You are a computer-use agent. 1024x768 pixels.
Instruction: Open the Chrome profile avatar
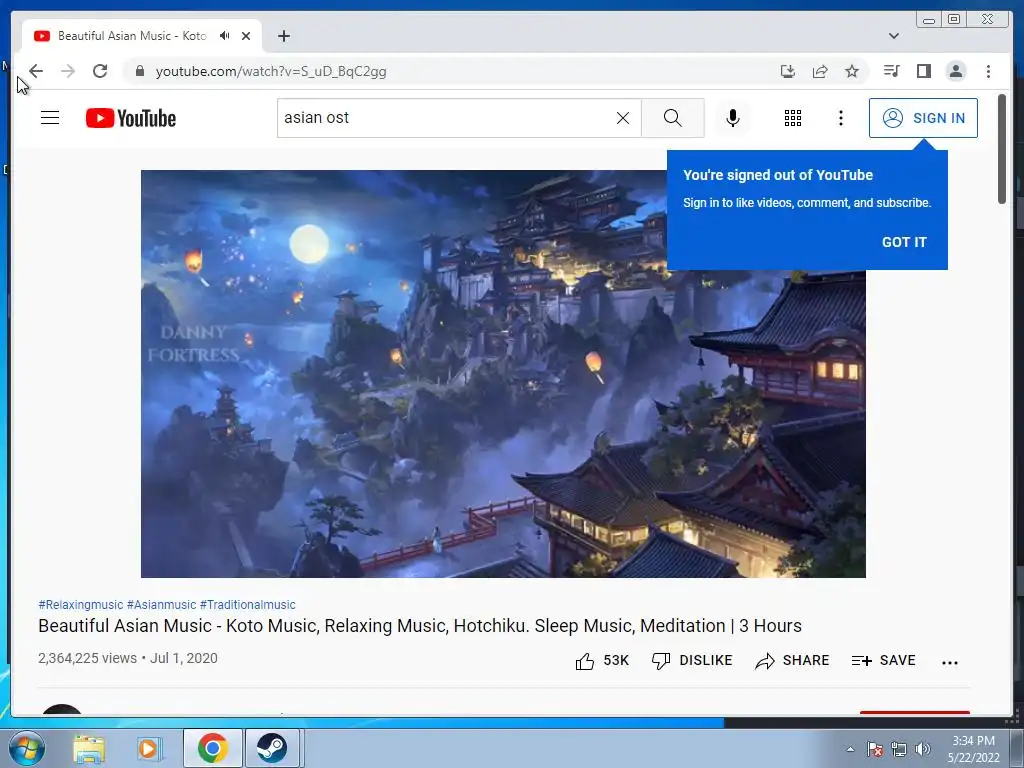tap(956, 71)
